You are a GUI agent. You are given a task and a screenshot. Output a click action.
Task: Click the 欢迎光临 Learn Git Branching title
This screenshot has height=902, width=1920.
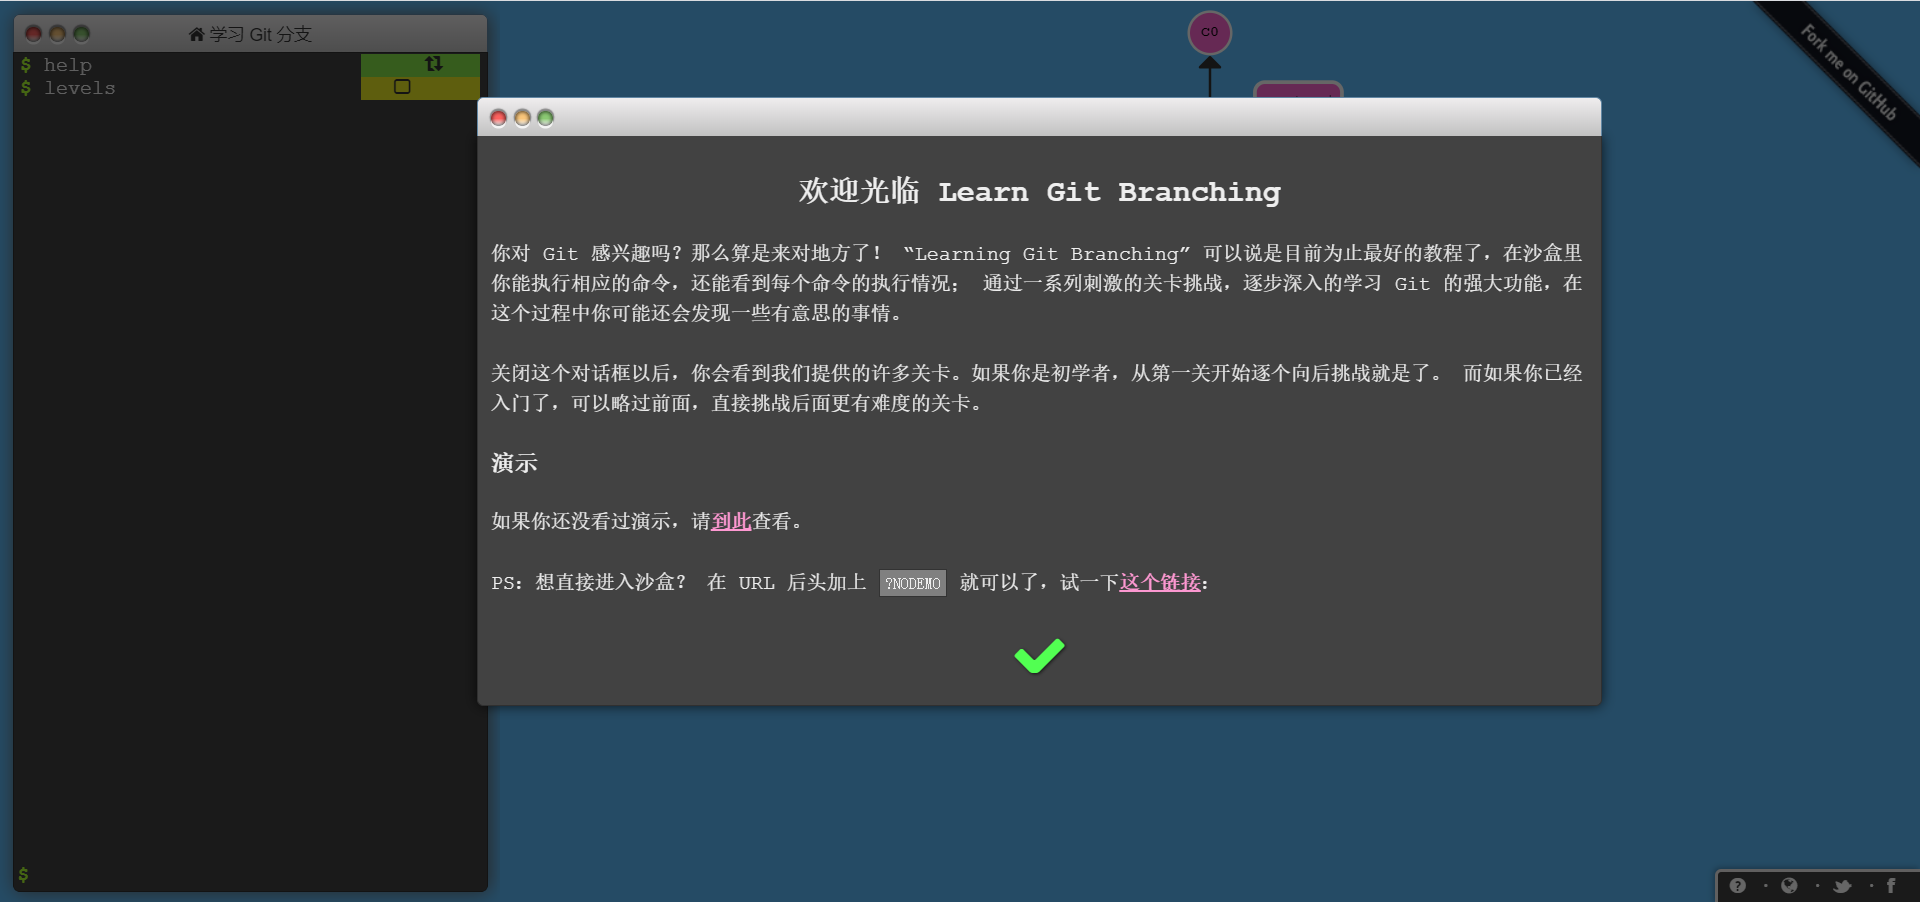click(1039, 191)
